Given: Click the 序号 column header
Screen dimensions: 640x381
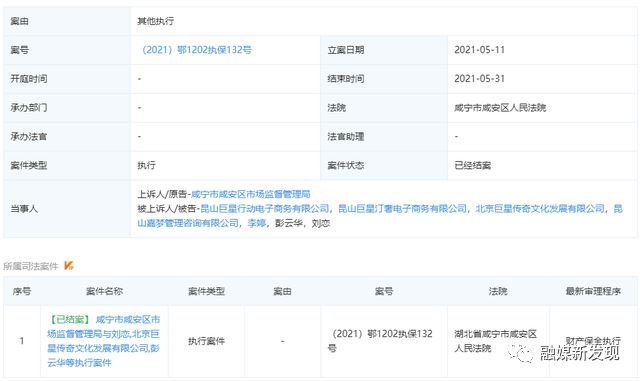Looking at the screenshot, I should tap(22, 291).
